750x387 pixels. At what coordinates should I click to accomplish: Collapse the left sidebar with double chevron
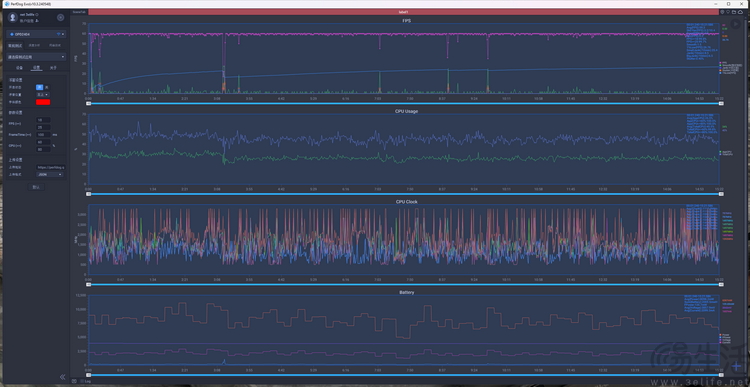coord(62,377)
